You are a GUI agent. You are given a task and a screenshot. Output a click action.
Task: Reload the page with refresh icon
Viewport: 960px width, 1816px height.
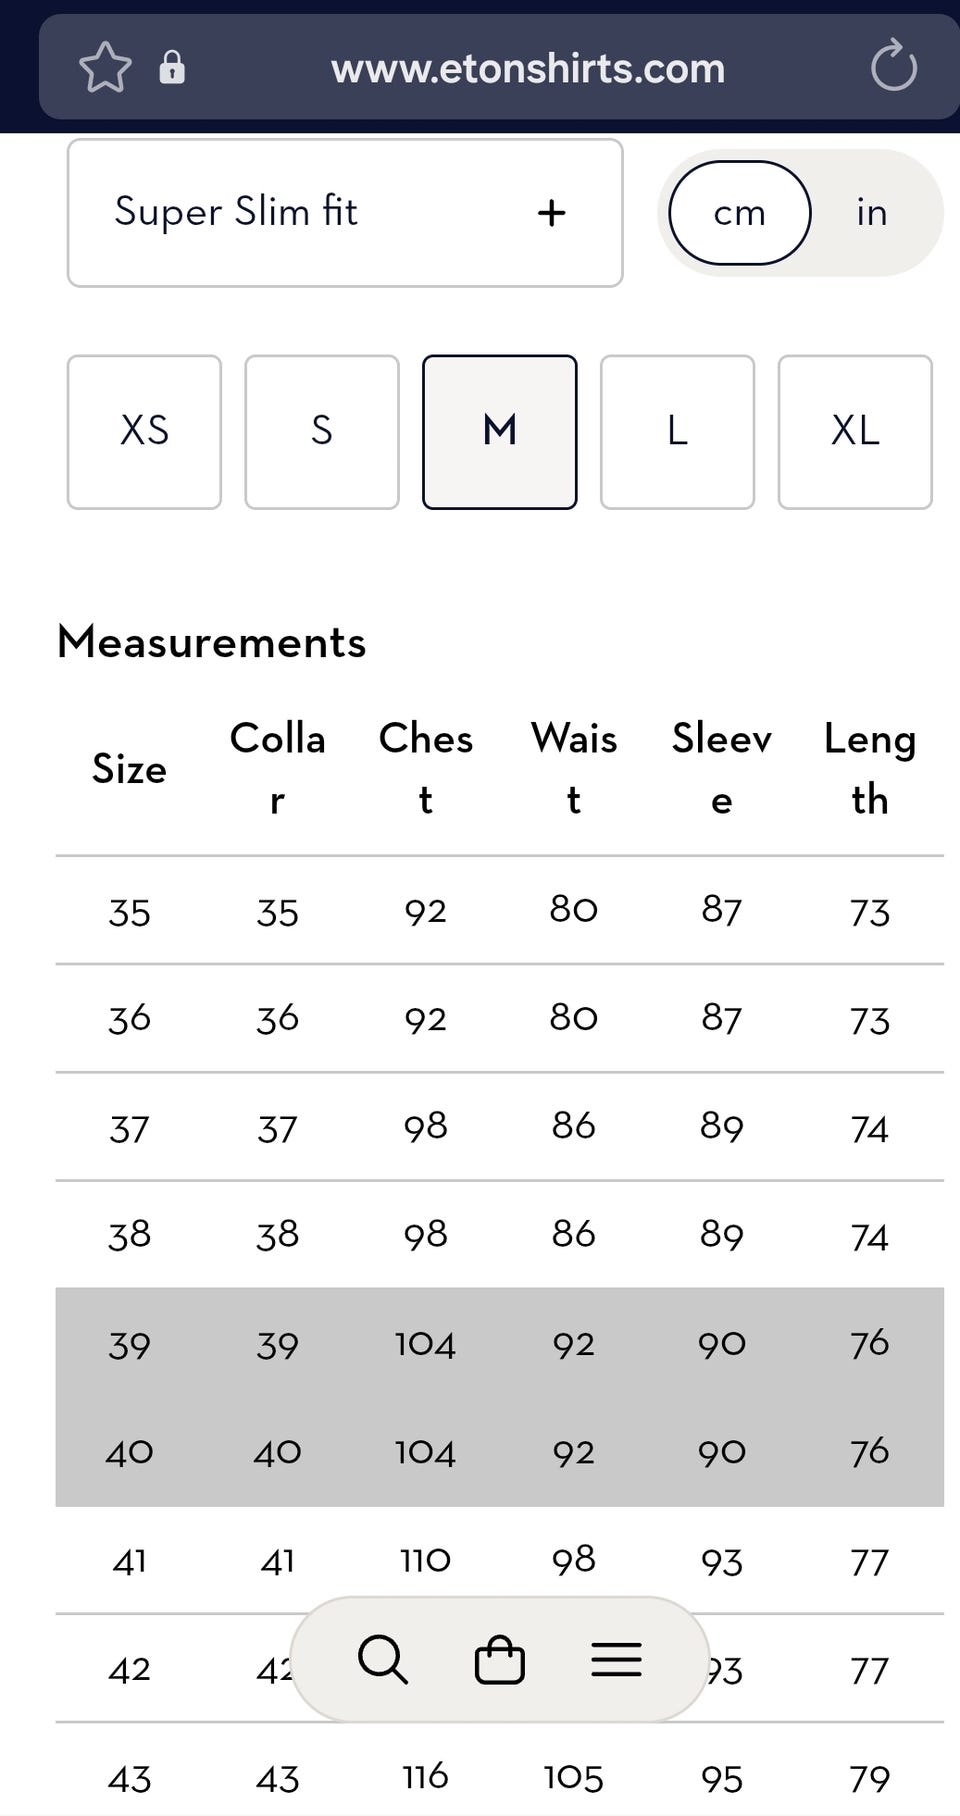click(893, 66)
